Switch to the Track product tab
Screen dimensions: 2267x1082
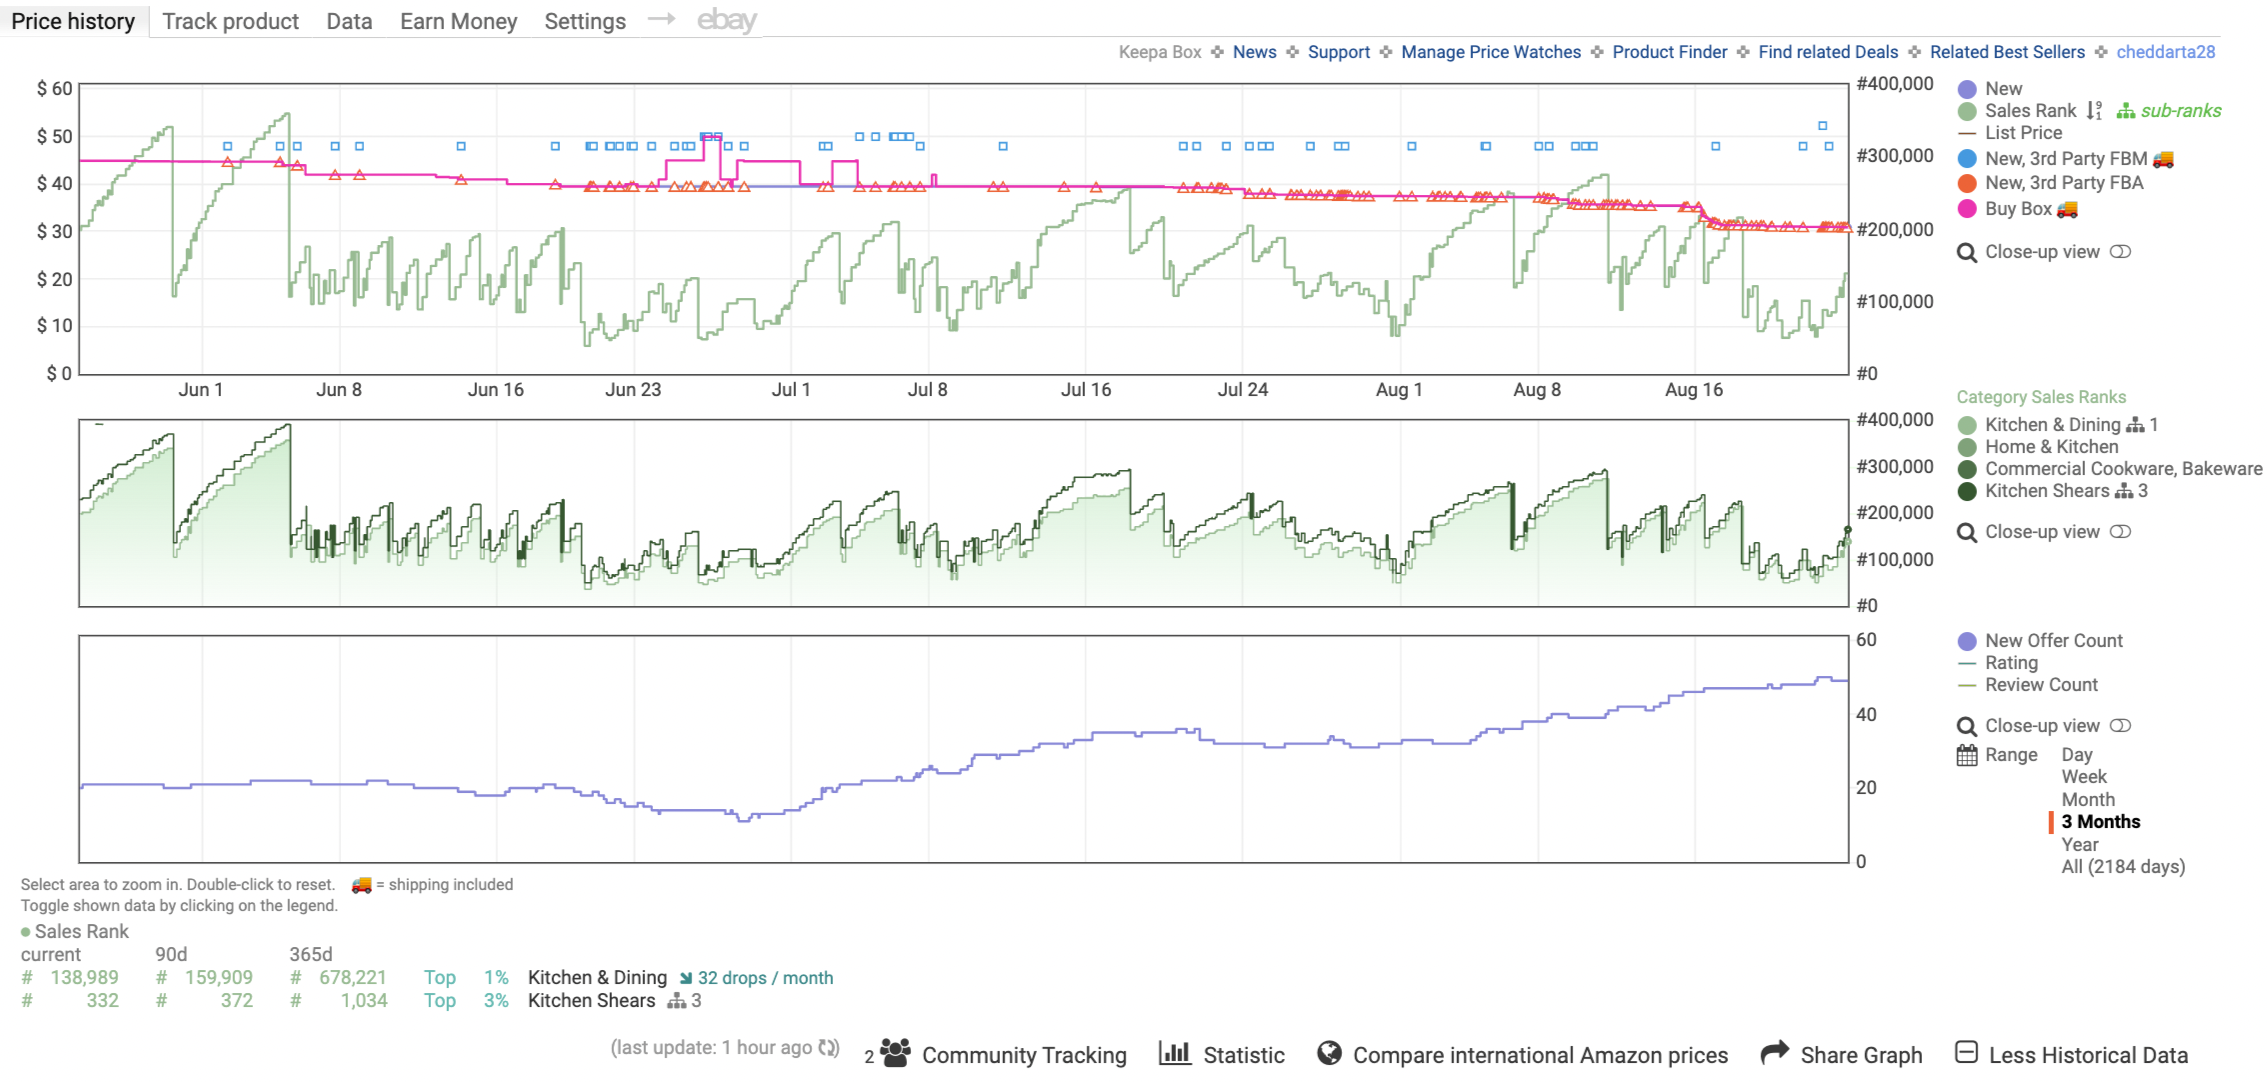(x=230, y=21)
